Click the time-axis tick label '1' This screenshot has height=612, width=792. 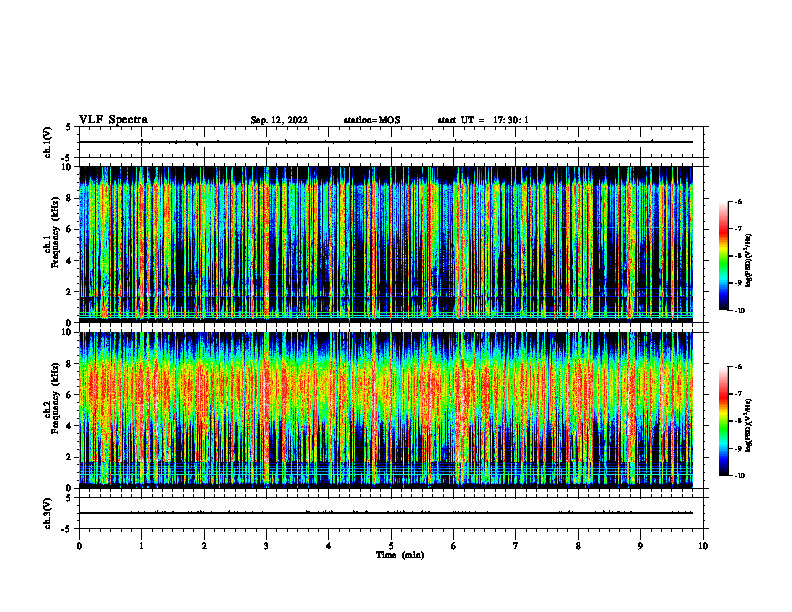[141, 546]
